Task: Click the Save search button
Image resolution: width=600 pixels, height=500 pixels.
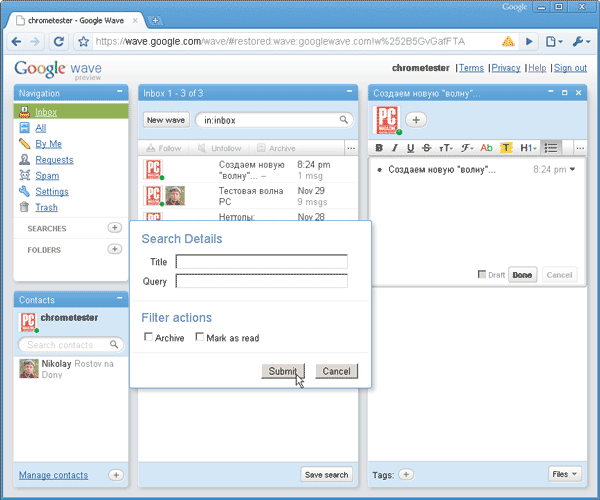Action: pyautogui.click(x=326, y=475)
